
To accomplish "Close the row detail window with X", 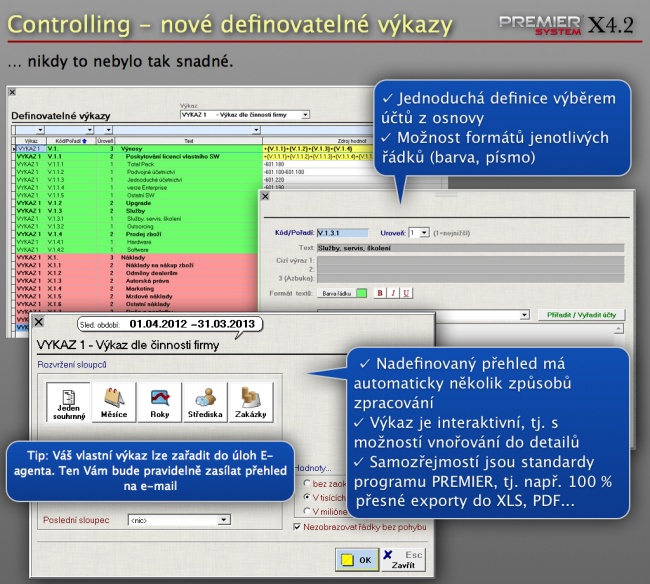I will point(265,196).
